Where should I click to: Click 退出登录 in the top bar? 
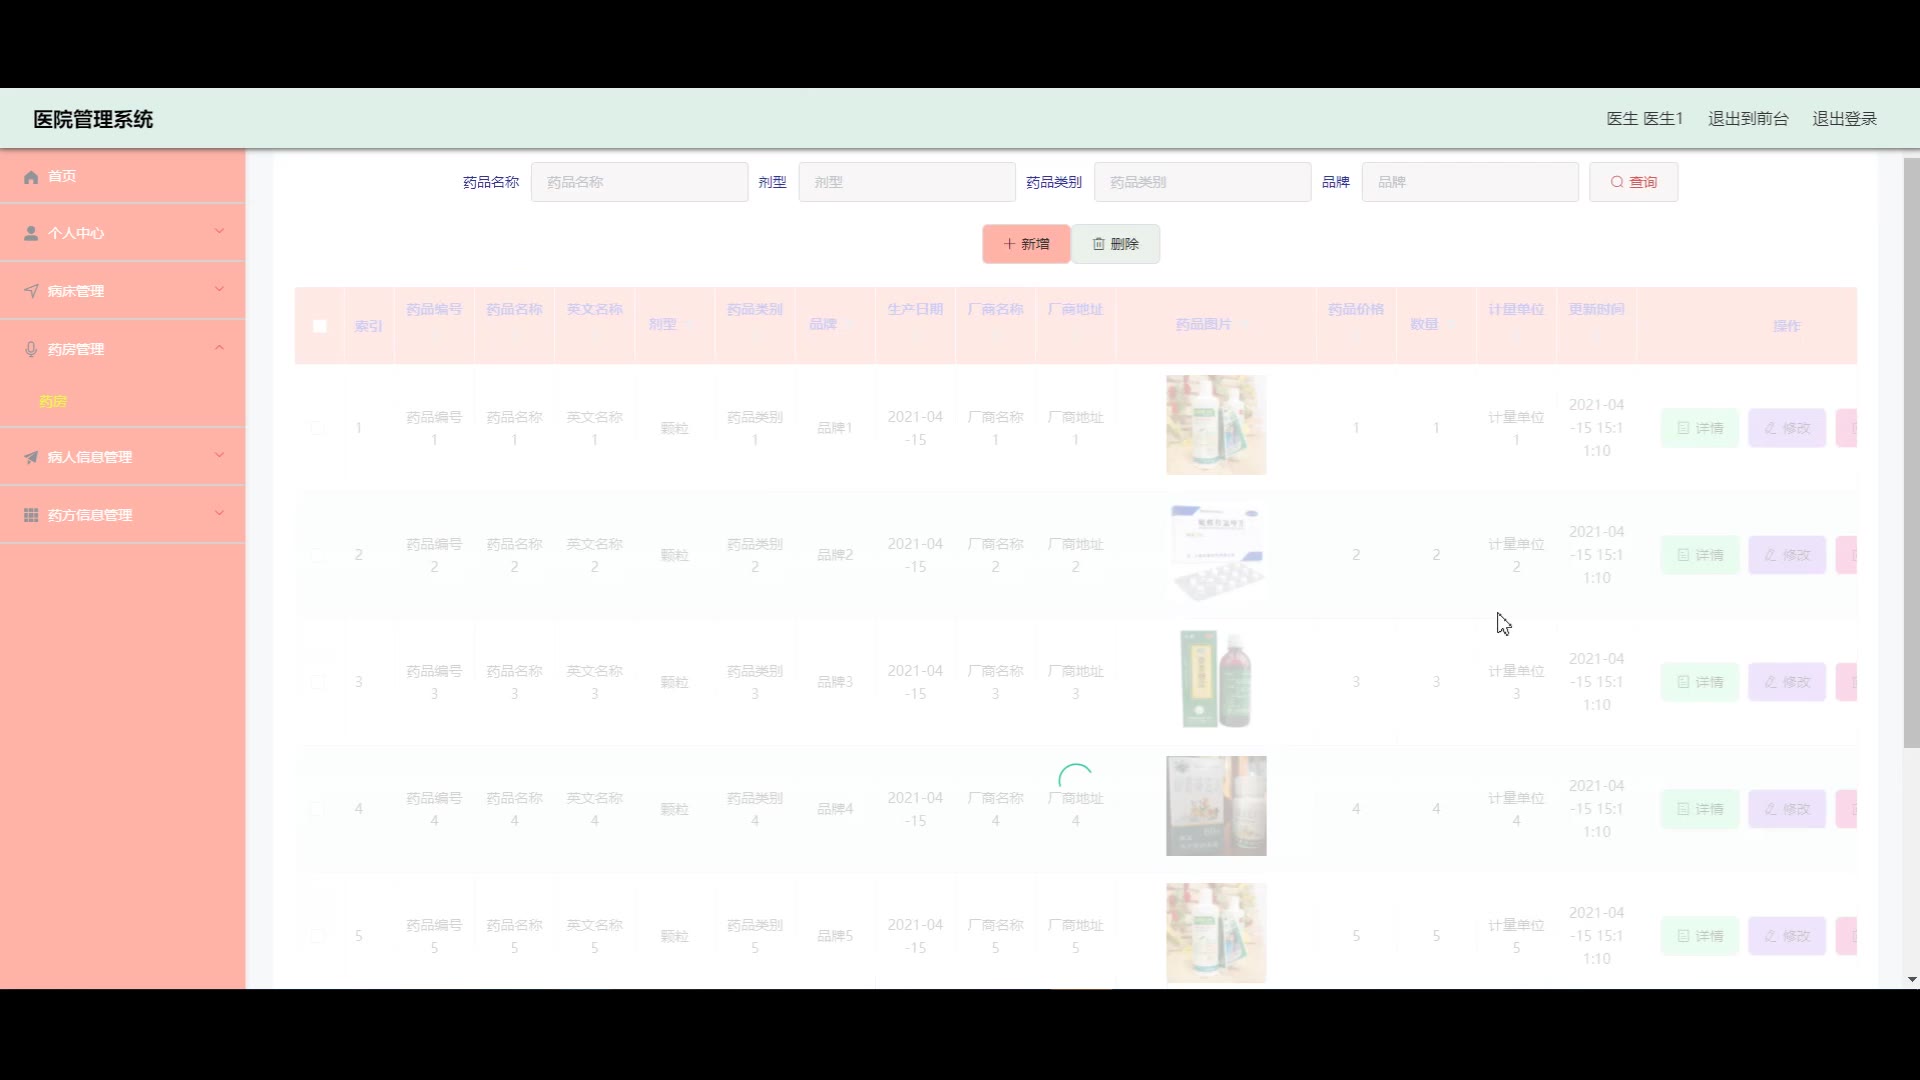1844,119
